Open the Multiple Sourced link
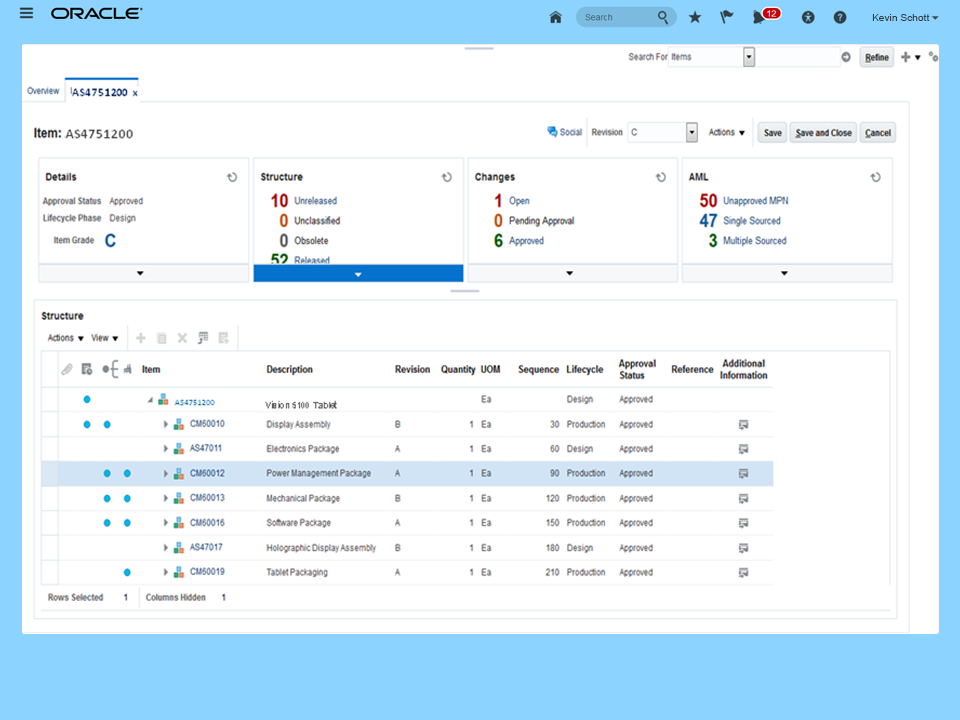 [x=755, y=241]
